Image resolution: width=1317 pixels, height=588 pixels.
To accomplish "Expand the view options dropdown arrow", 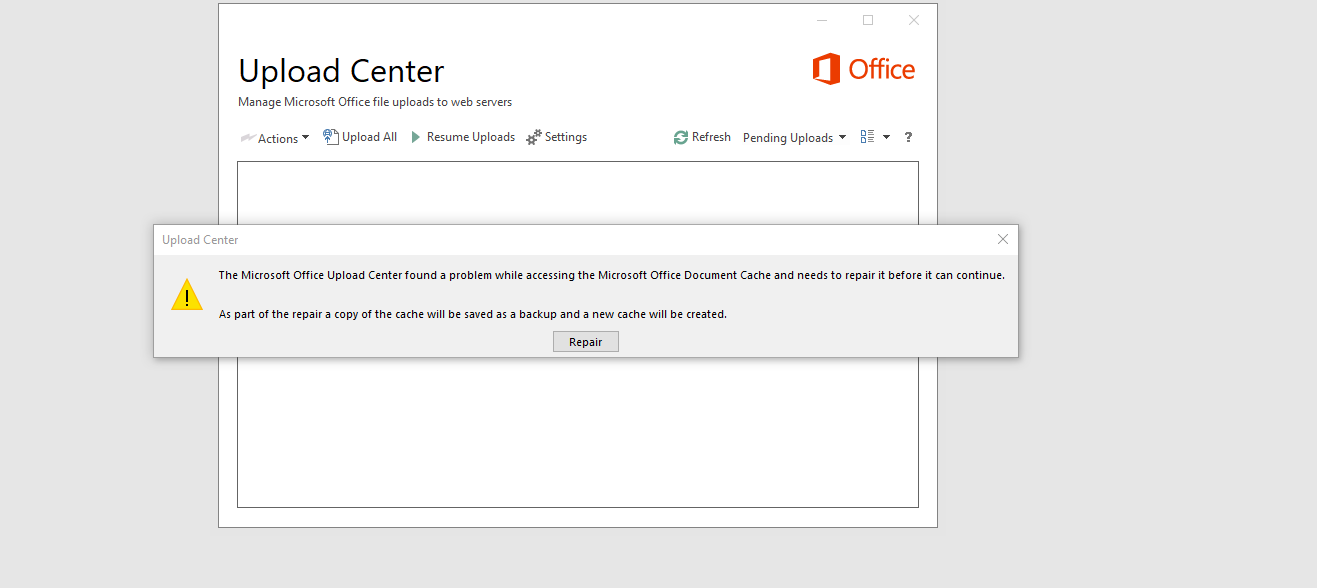I will (886, 137).
